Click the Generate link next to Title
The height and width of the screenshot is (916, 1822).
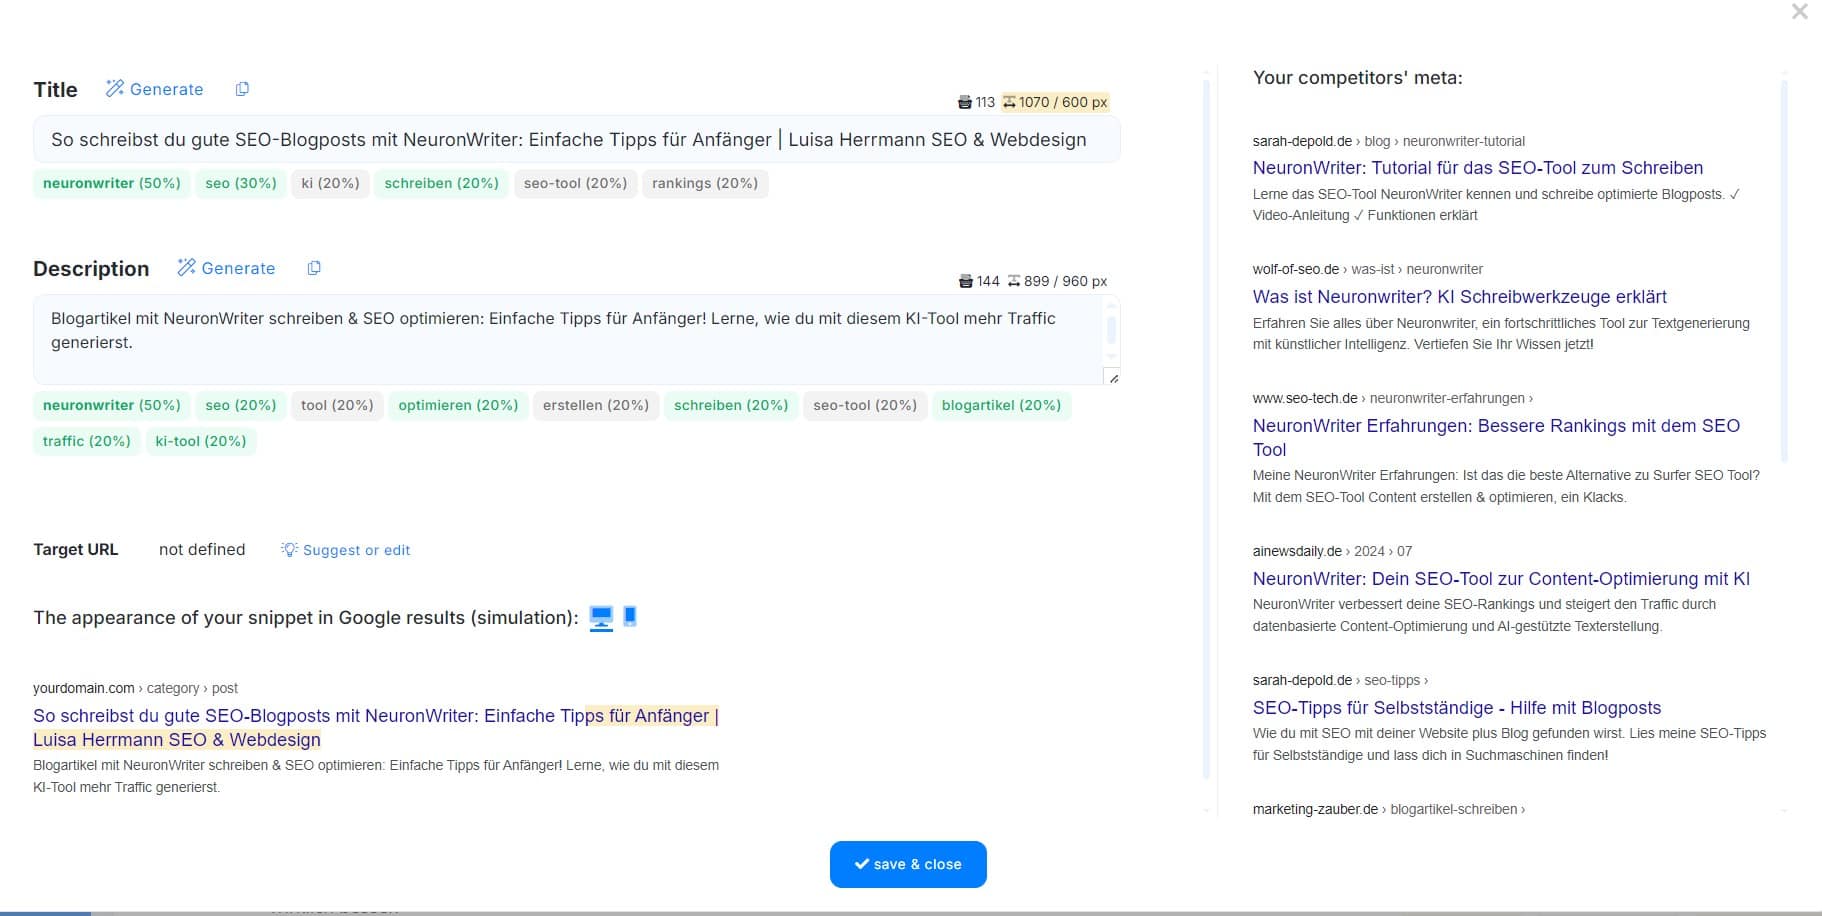154,89
